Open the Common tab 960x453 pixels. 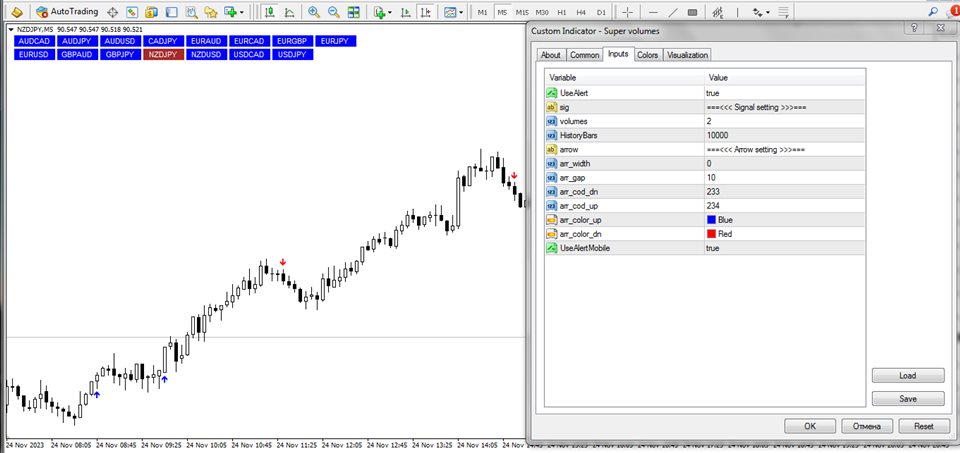(585, 55)
